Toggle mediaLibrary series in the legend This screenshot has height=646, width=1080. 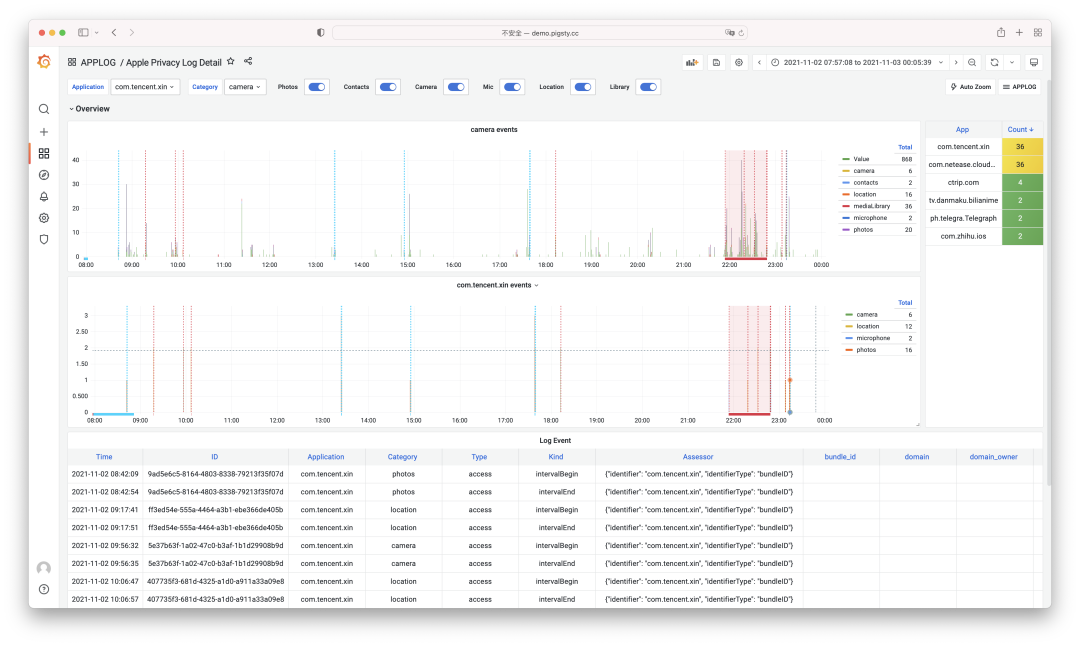pos(870,205)
